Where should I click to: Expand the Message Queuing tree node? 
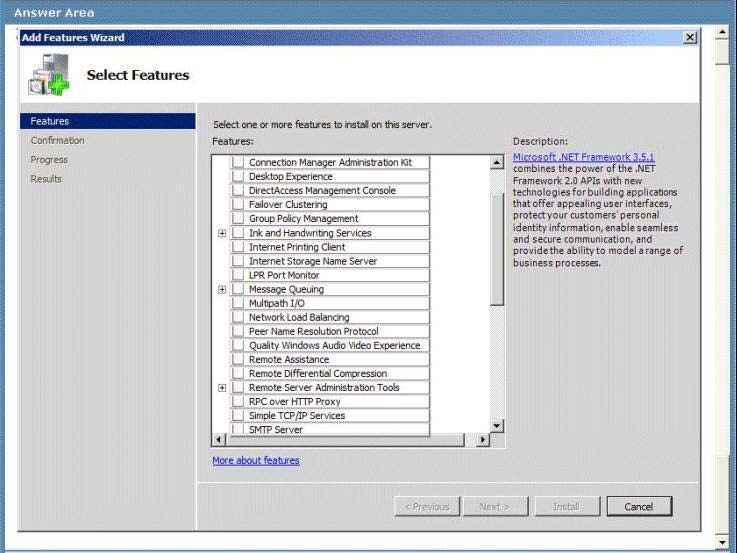222,289
